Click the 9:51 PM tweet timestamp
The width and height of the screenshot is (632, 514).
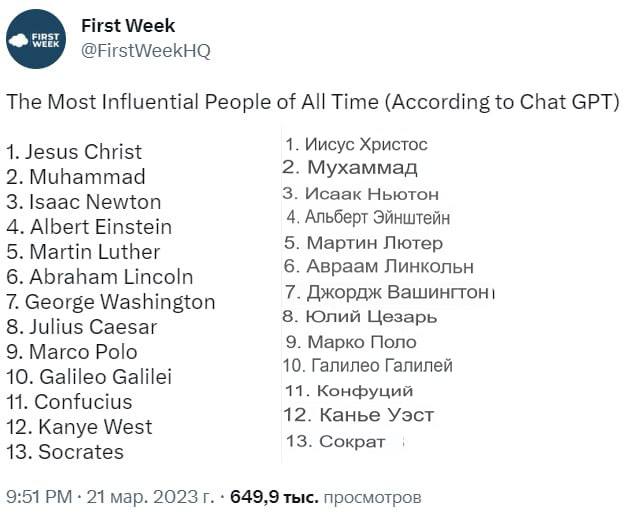click(x=40, y=496)
